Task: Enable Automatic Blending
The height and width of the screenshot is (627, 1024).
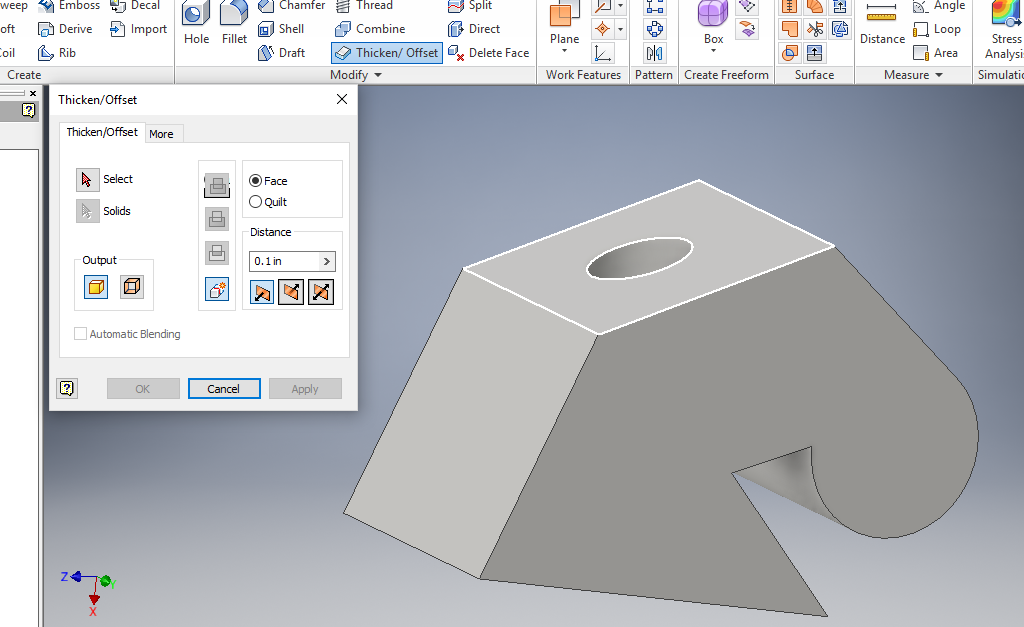Action: click(80, 334)
